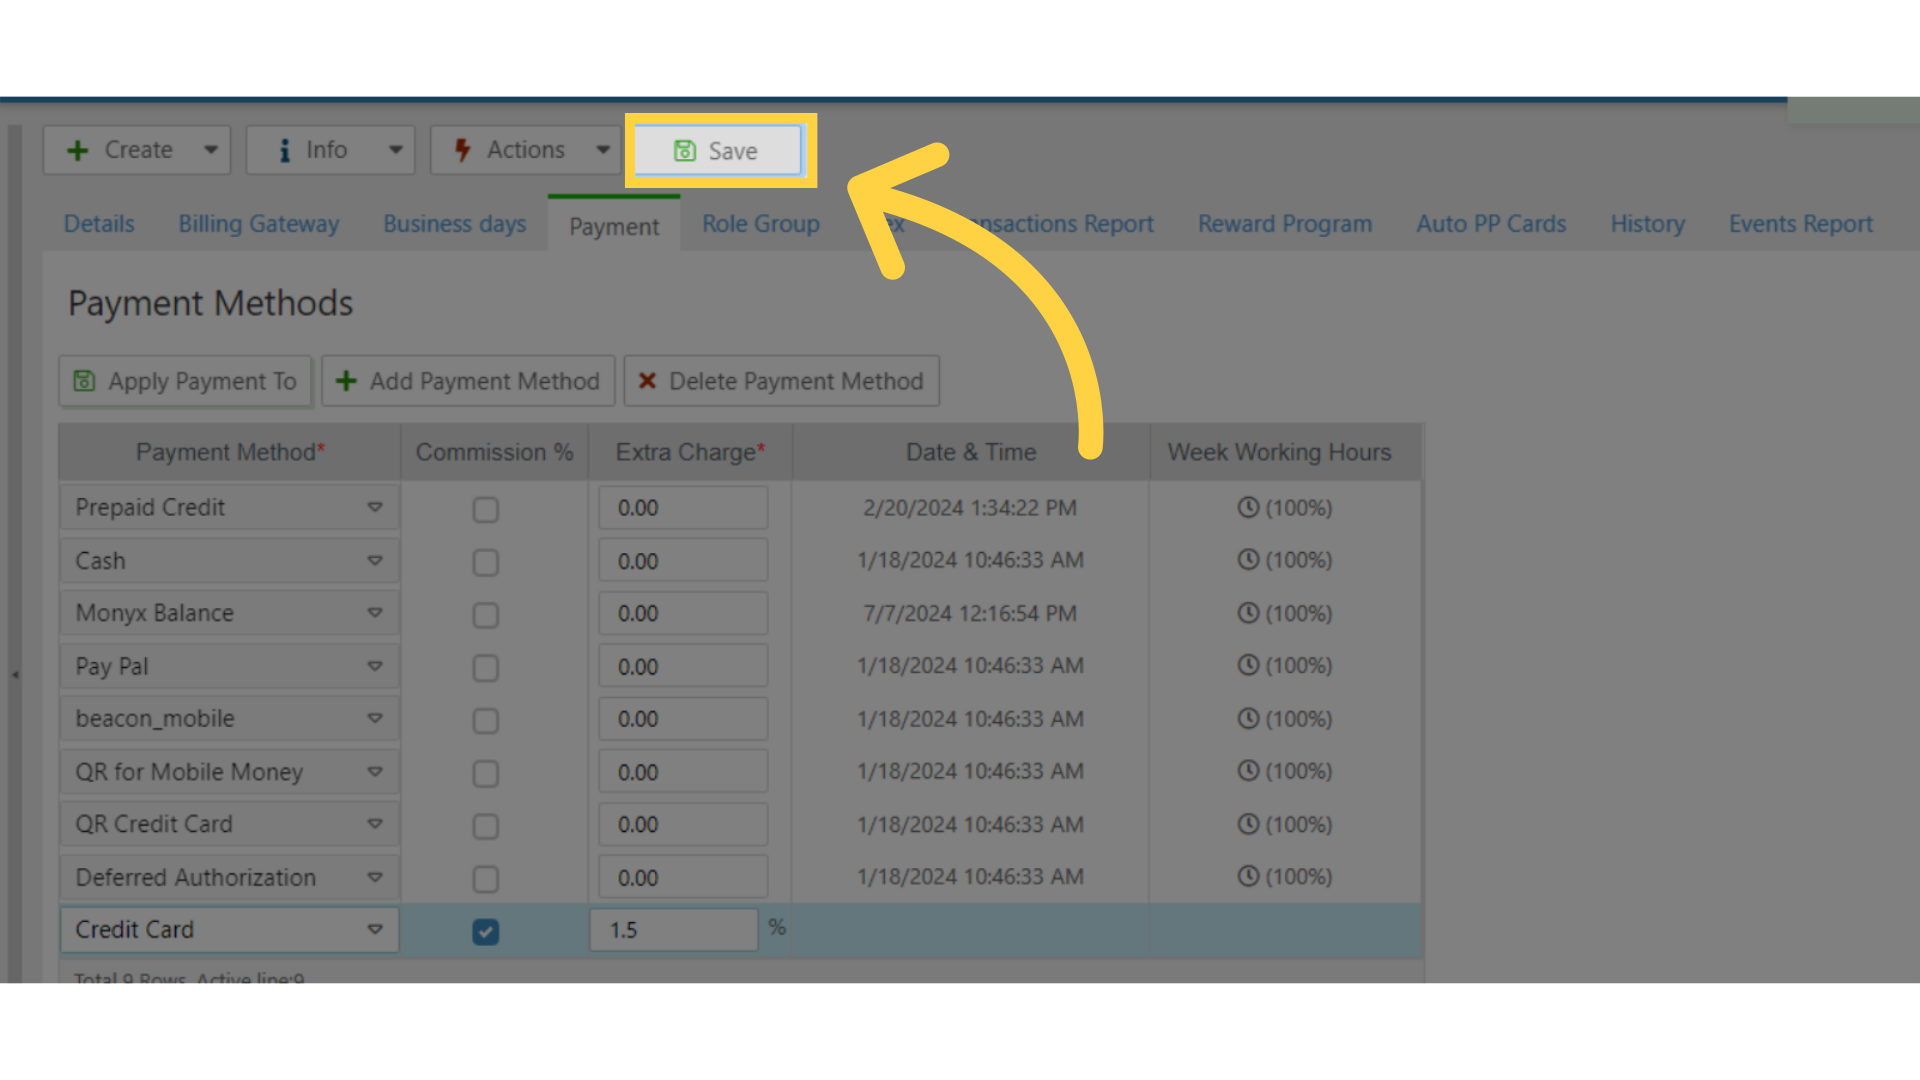Open the Credit Card payment method dropdown
Viewport: 1920px width, 1080px height.
tap(375, 929)
